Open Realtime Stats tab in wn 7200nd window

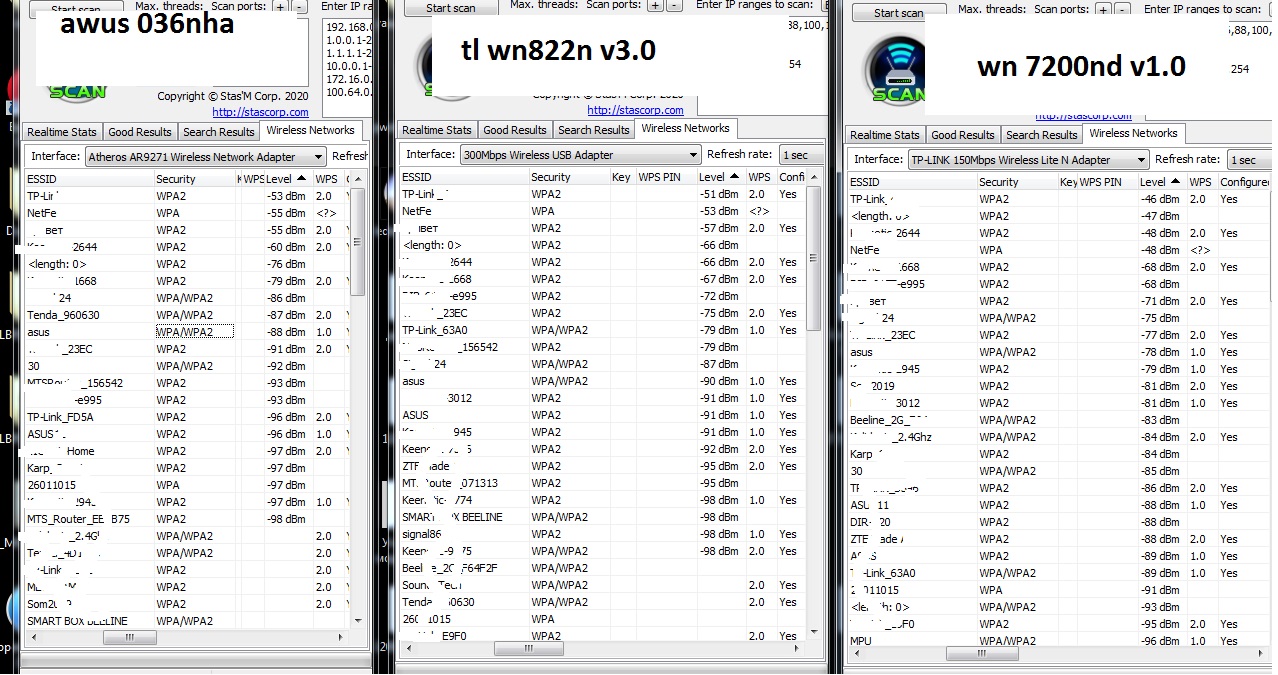[x=885, y=135]
